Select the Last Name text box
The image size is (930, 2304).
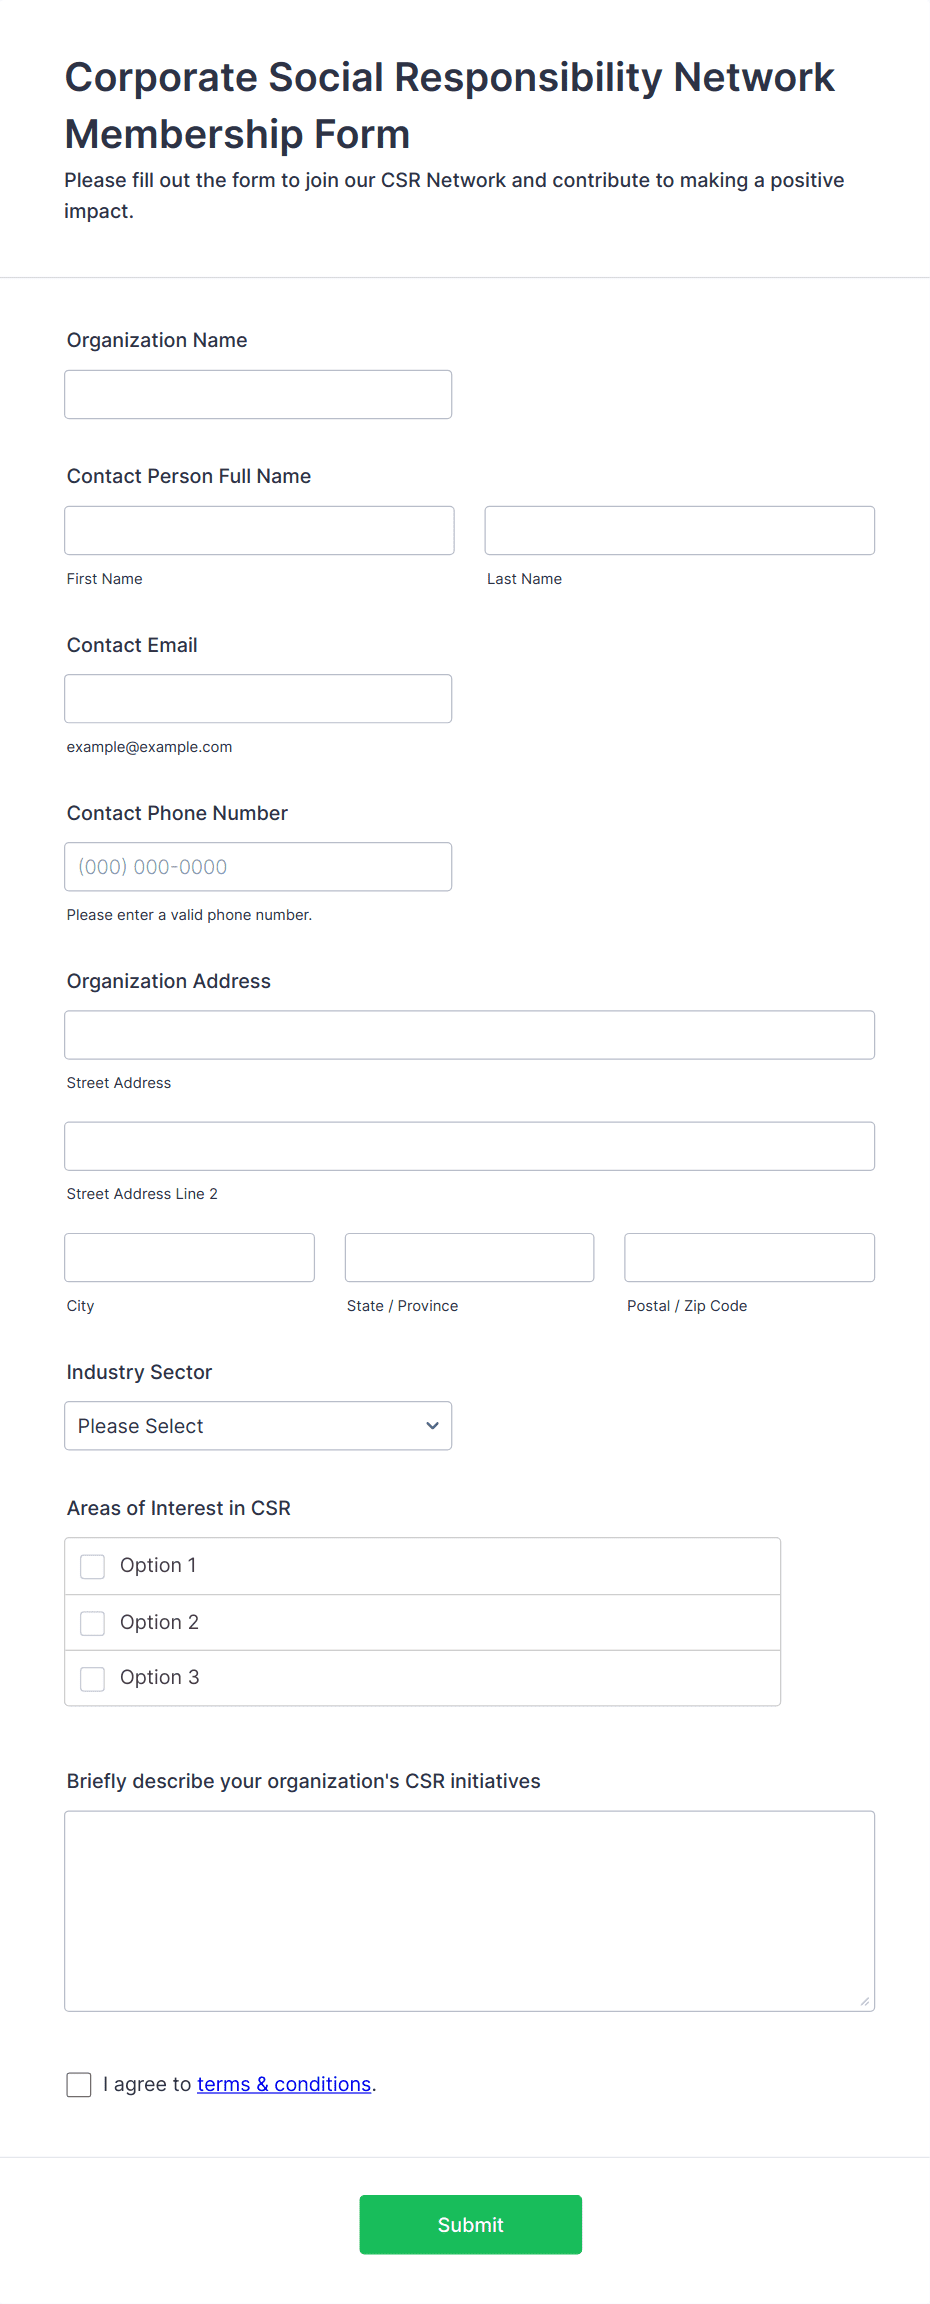click(x=680, y=530)
